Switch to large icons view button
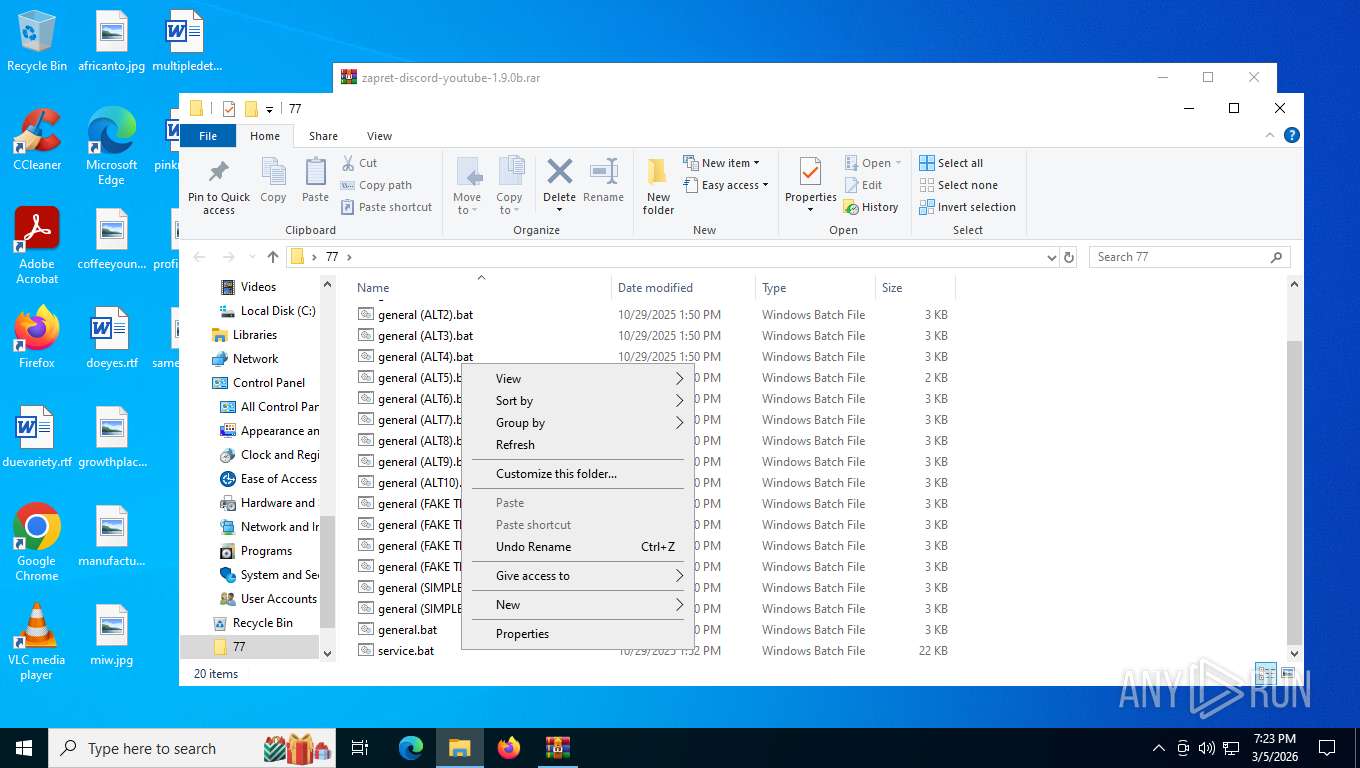This screenshot has width=1360, height=768. (1288, 674)
